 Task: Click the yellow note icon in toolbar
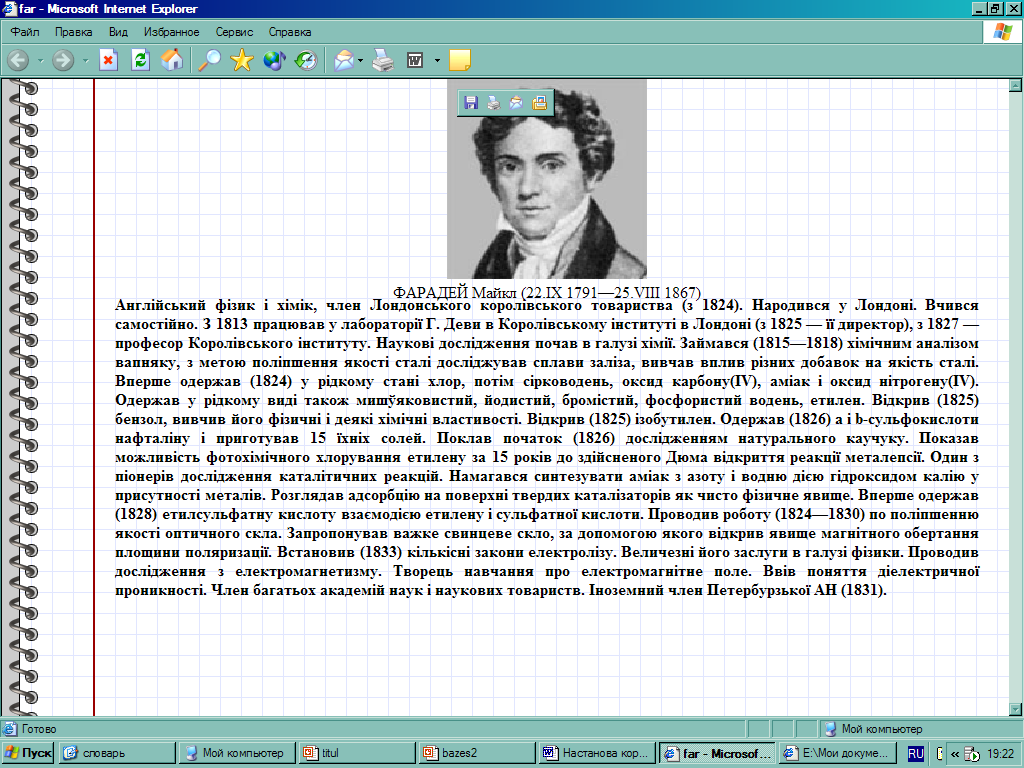[x=460, y=61]
